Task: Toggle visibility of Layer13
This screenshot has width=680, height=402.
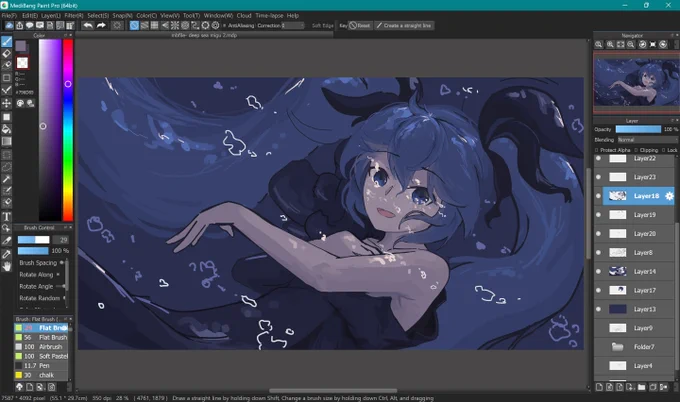Action: pos(598,309)
